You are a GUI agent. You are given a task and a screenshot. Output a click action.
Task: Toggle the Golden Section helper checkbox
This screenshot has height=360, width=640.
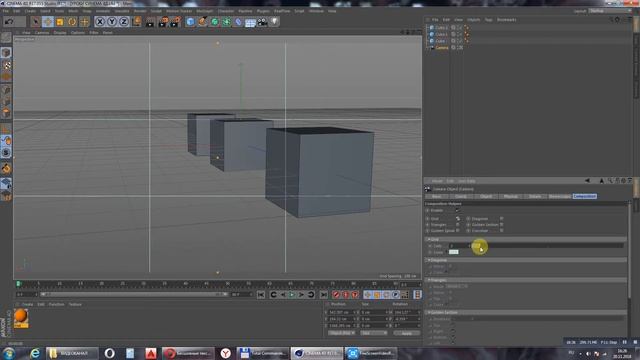(502, 224)
